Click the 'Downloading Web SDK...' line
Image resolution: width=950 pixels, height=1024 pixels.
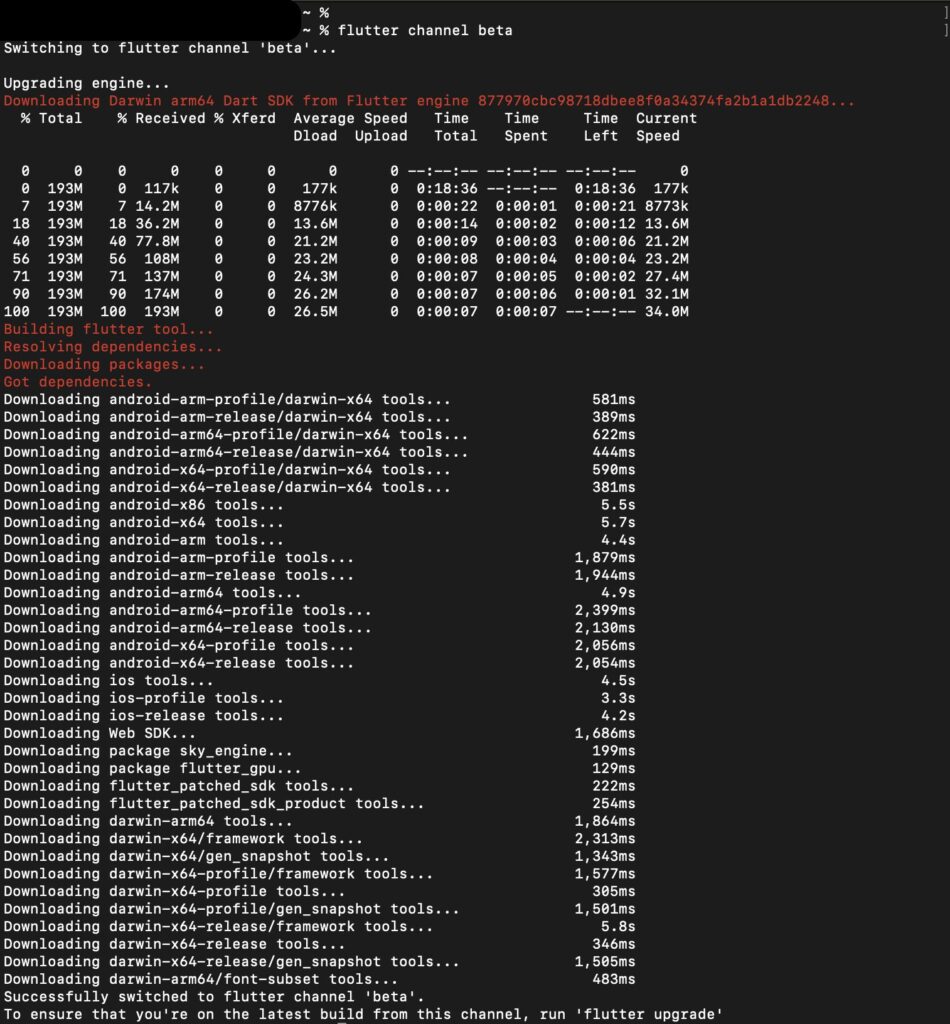(x=99, y=734)
